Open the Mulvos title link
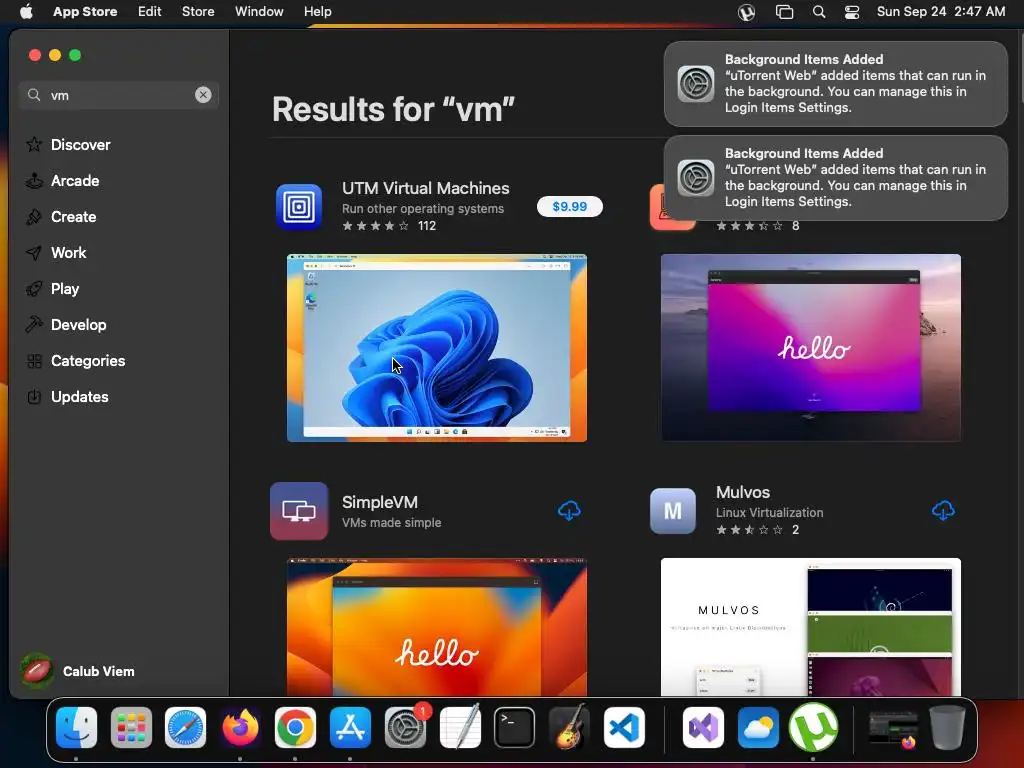Viewport: 1024px width, 768px height. (x=743, y=492)
